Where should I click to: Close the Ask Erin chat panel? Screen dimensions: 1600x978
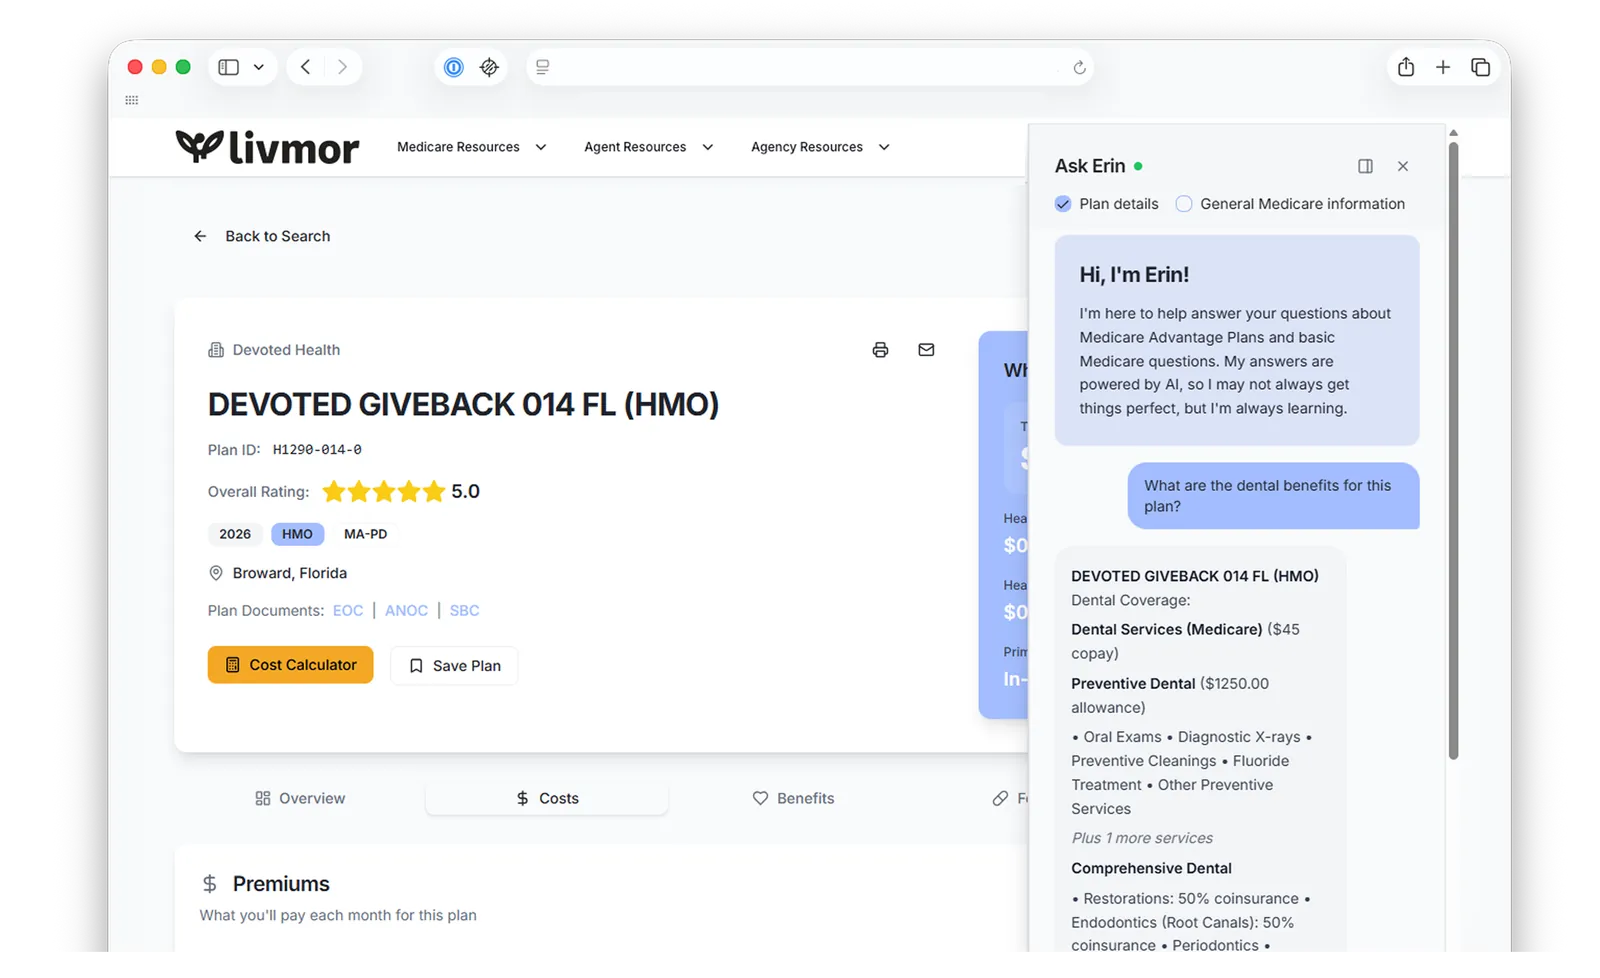point(1403,166)
